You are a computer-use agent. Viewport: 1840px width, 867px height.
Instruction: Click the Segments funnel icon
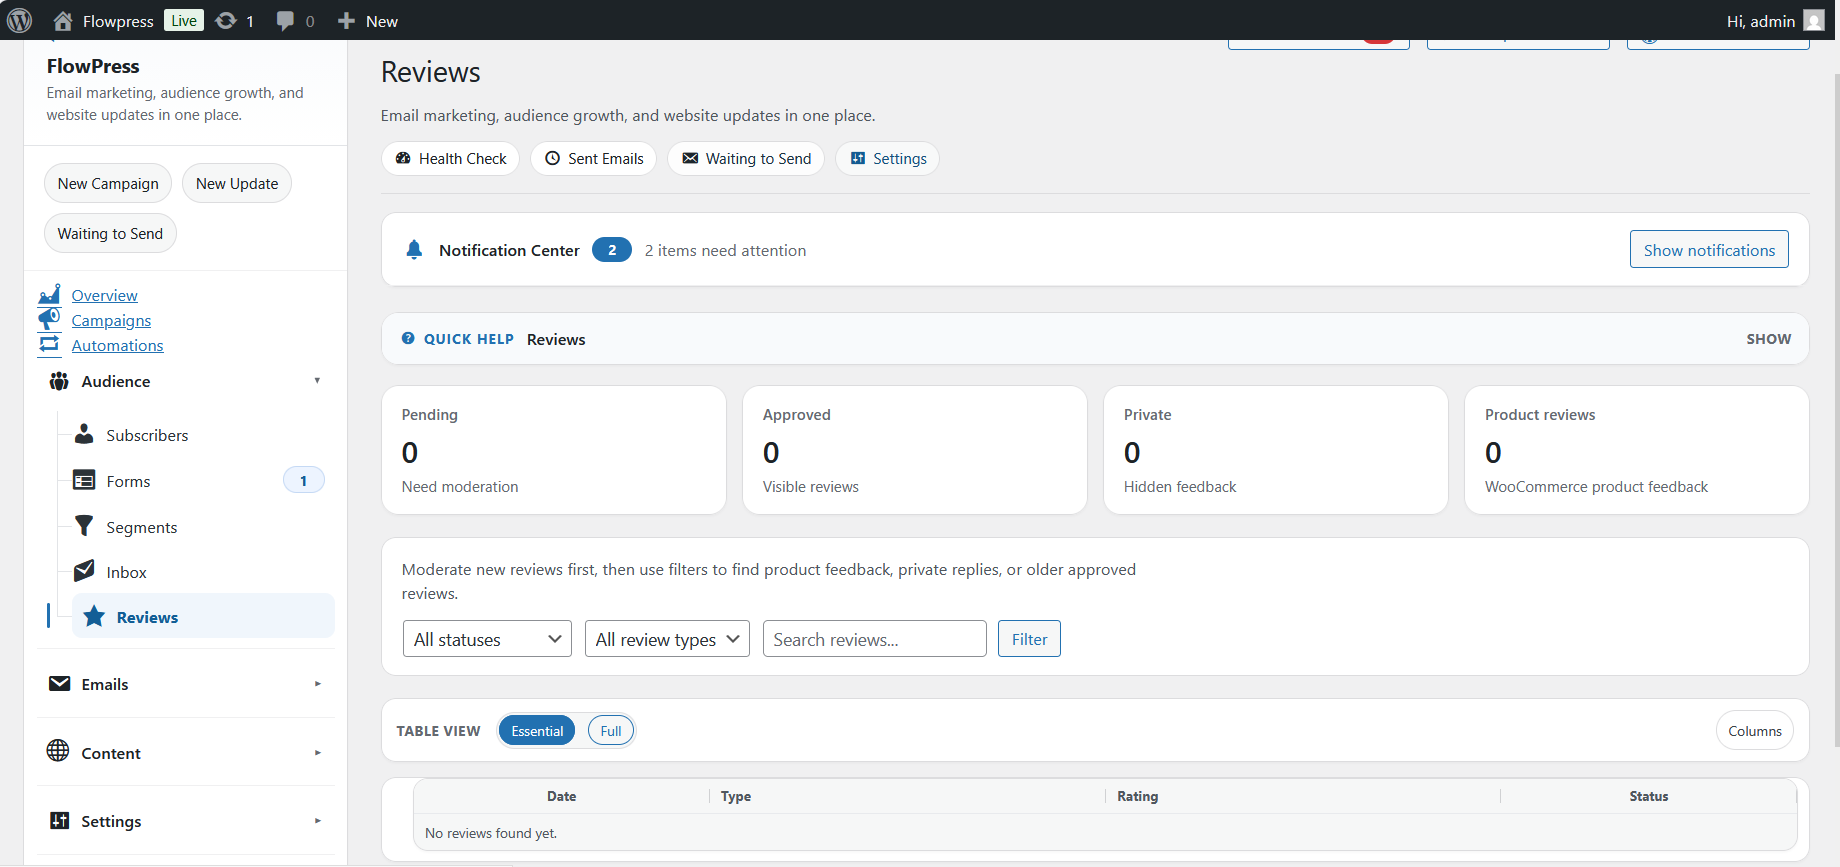pyautogui.click(x=85, y=527)
